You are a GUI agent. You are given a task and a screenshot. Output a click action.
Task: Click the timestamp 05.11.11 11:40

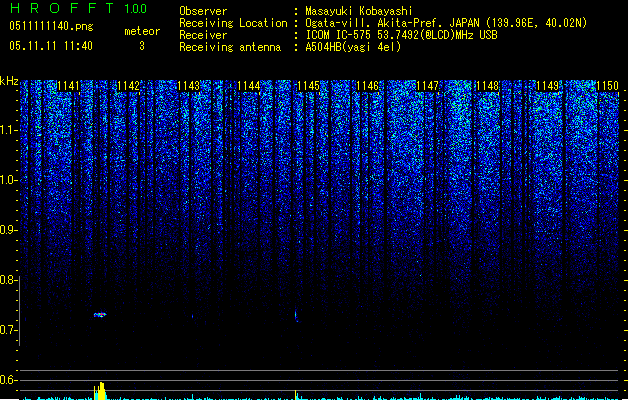point(51,46)
